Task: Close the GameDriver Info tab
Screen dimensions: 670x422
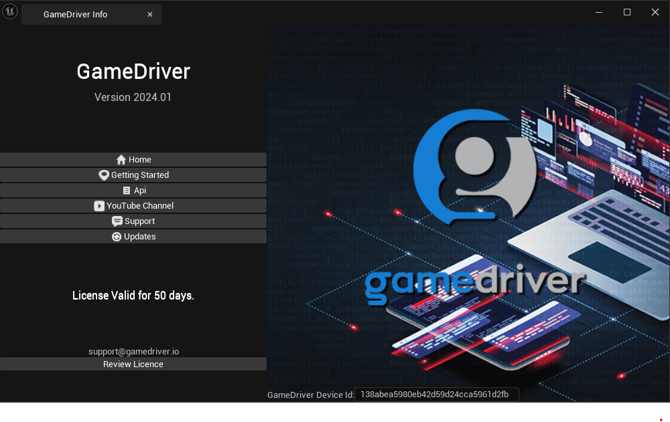Action: click(150, 14)
